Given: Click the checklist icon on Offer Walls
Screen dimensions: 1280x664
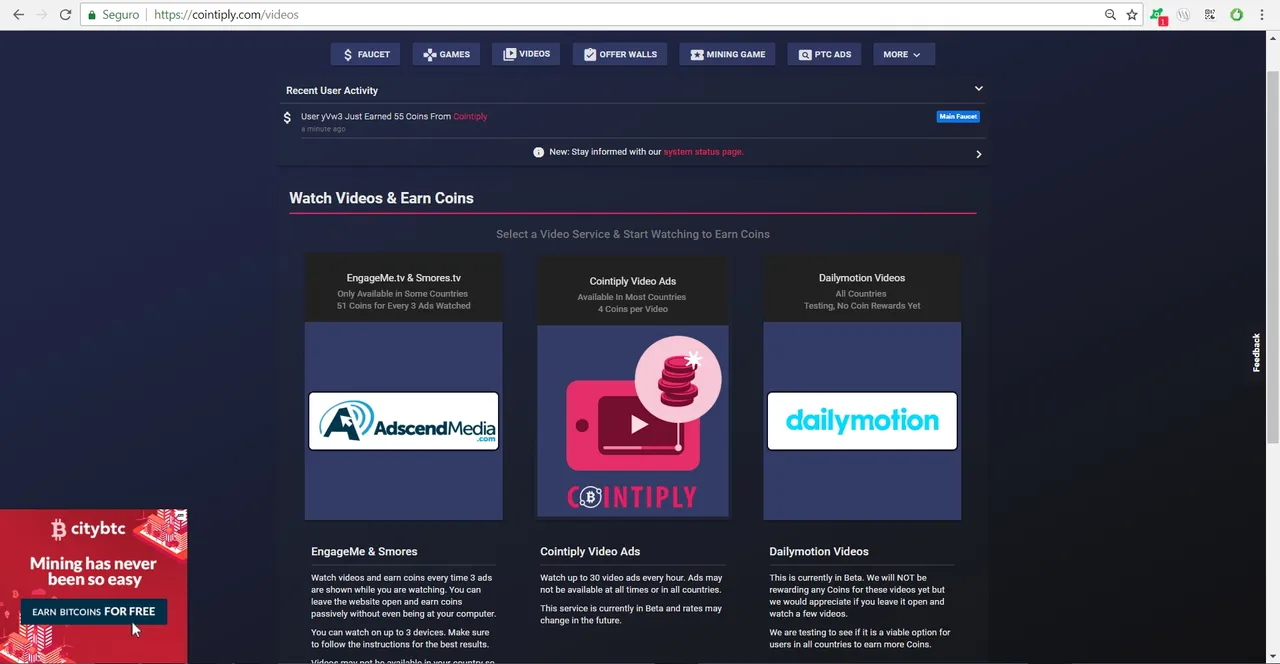Looking at the screenshot, I should coord(590,55).
